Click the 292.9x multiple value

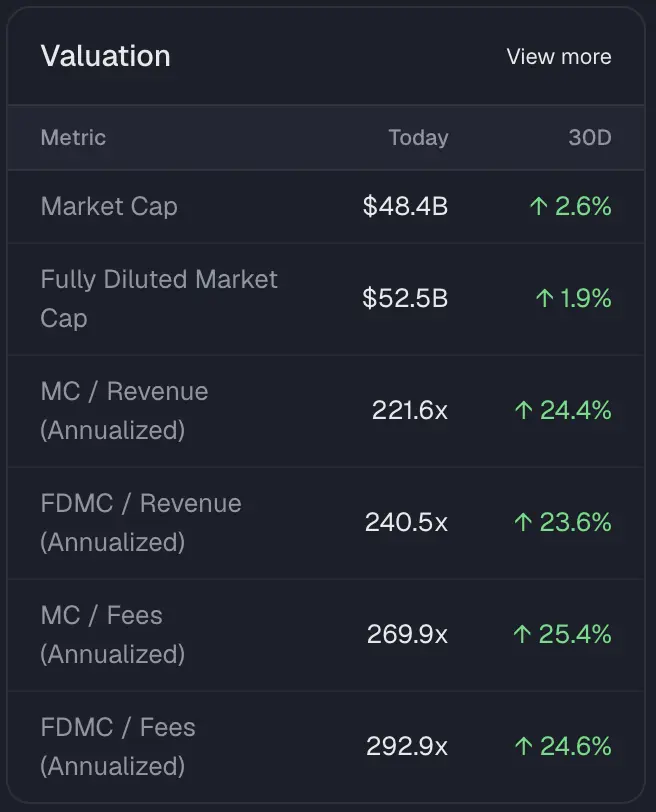(407, 747)
